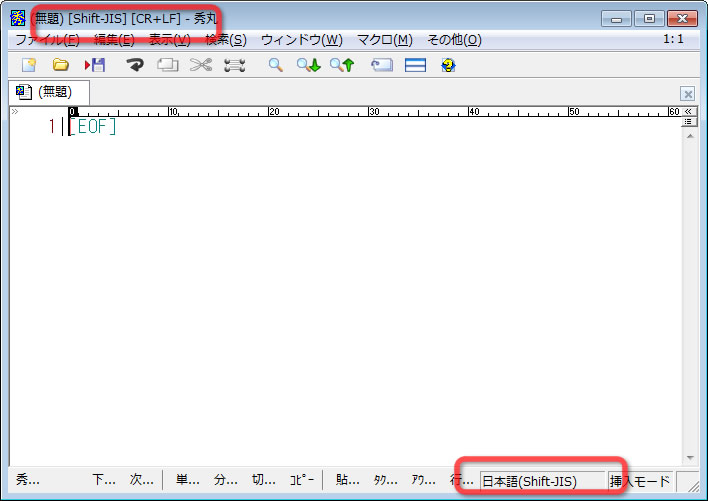The width and height of the screenshot is (708, 501).
Task: Click the 次... function key button
Action: pyautogui.click(x=141, y=479)
